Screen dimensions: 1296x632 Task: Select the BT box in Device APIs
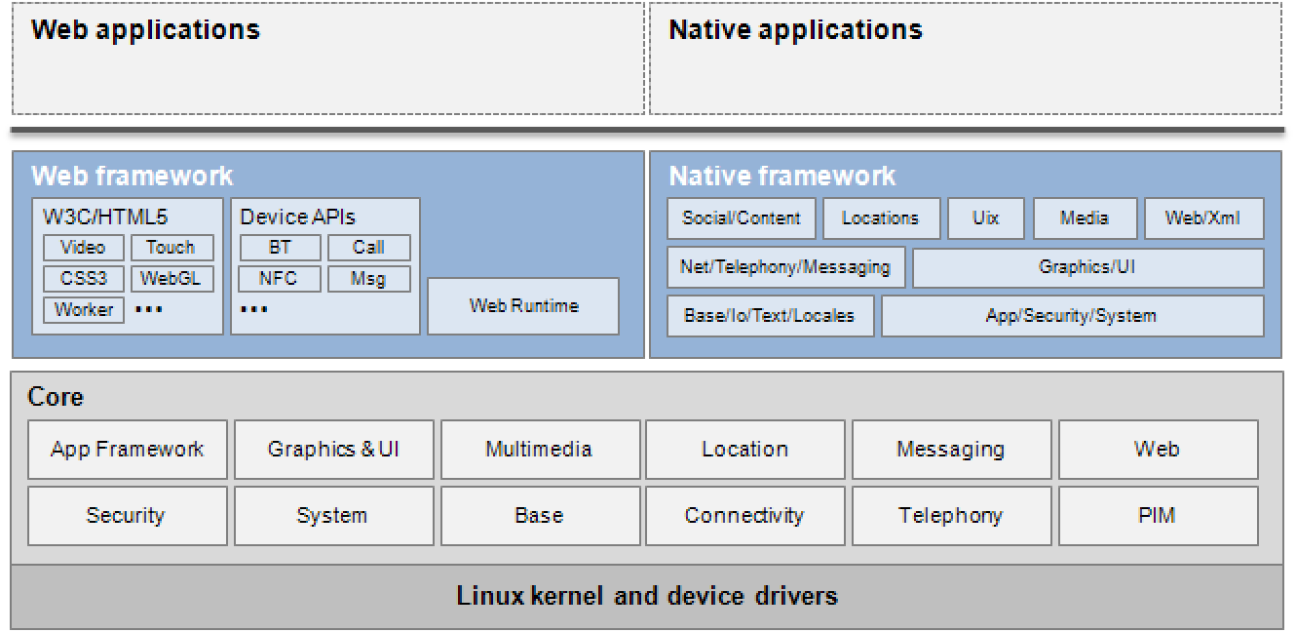[279, 248]
